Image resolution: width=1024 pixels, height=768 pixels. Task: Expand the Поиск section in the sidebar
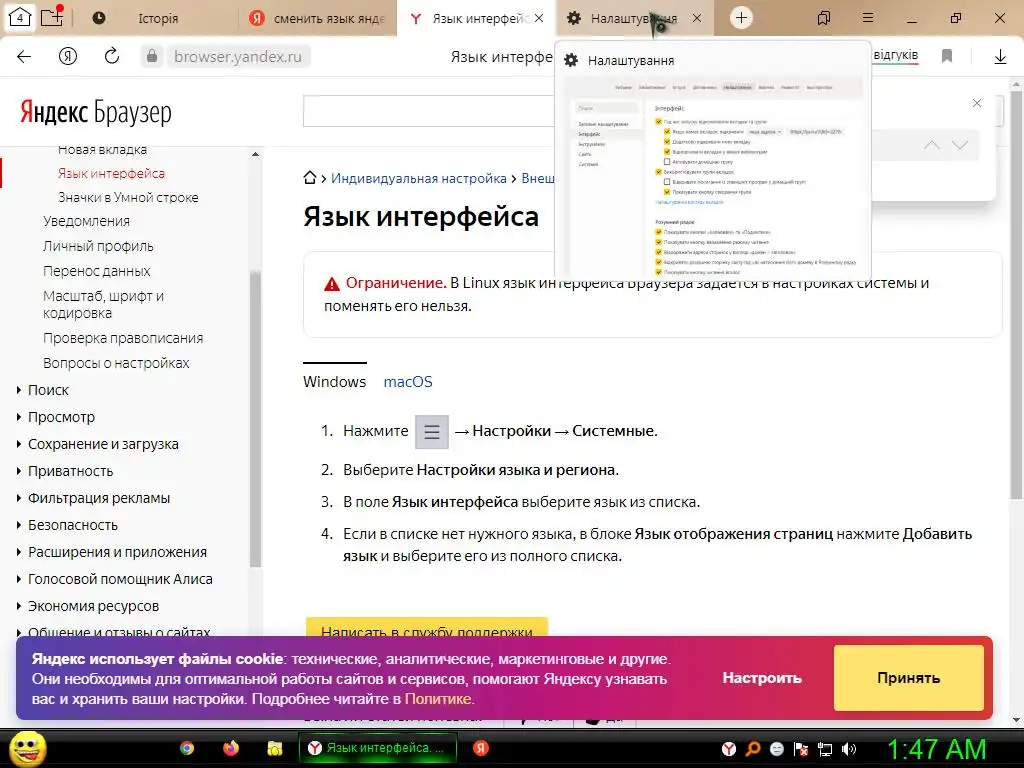pyautogui.click(x=48, y=390)
